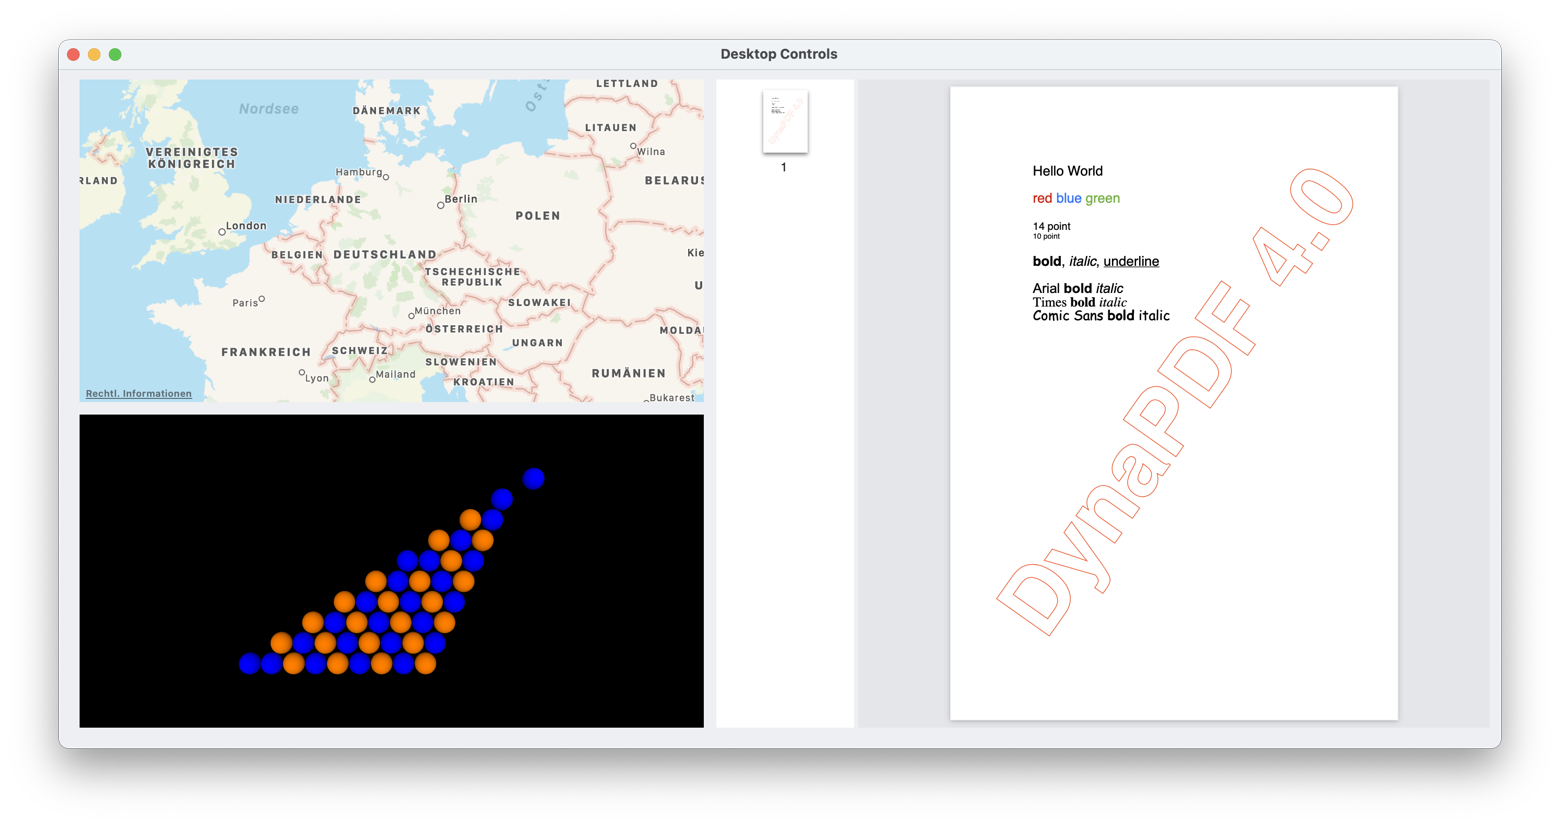Click the Berlin city label on the map
This screenshot has height=826, width=1560.
pyautogui.click(x=461, y=199)
